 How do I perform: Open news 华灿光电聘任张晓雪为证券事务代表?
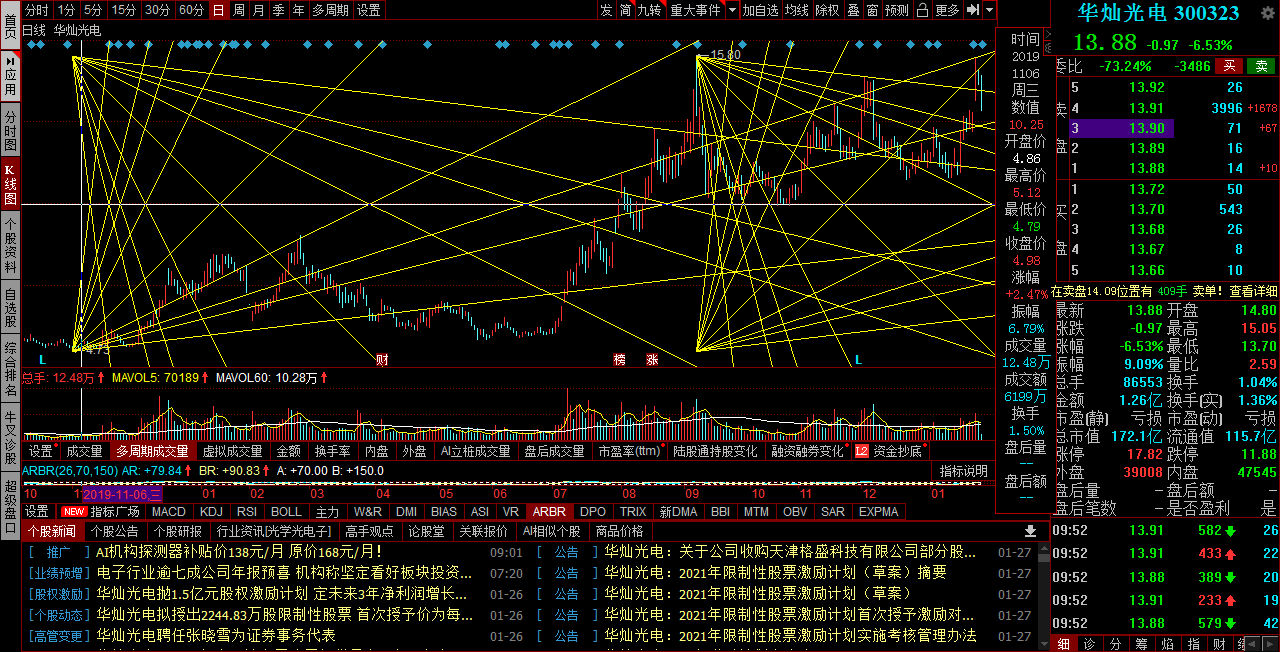pyautogui.click(x=216, y=635)
